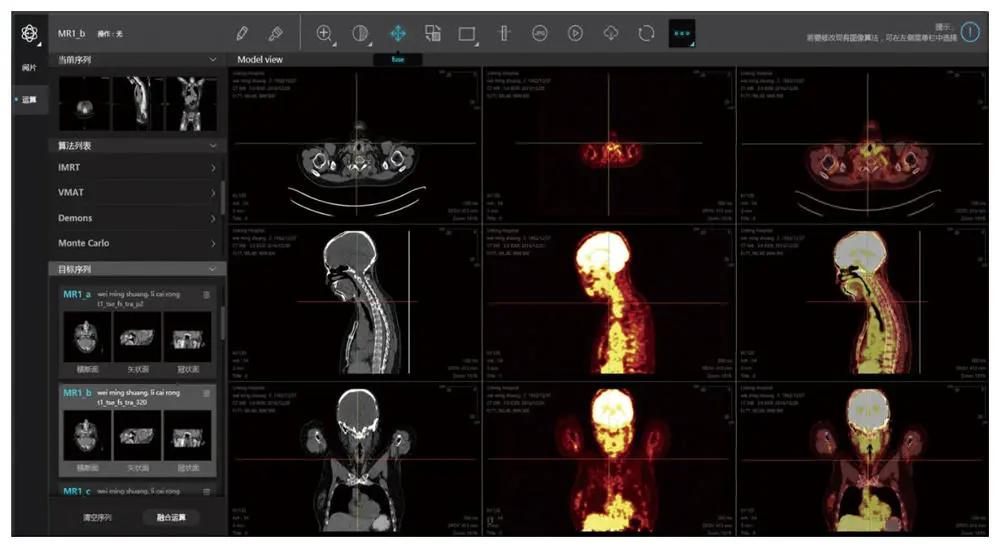
Task: Click the algorithm list scrollbar
Action: coord(223,197)
